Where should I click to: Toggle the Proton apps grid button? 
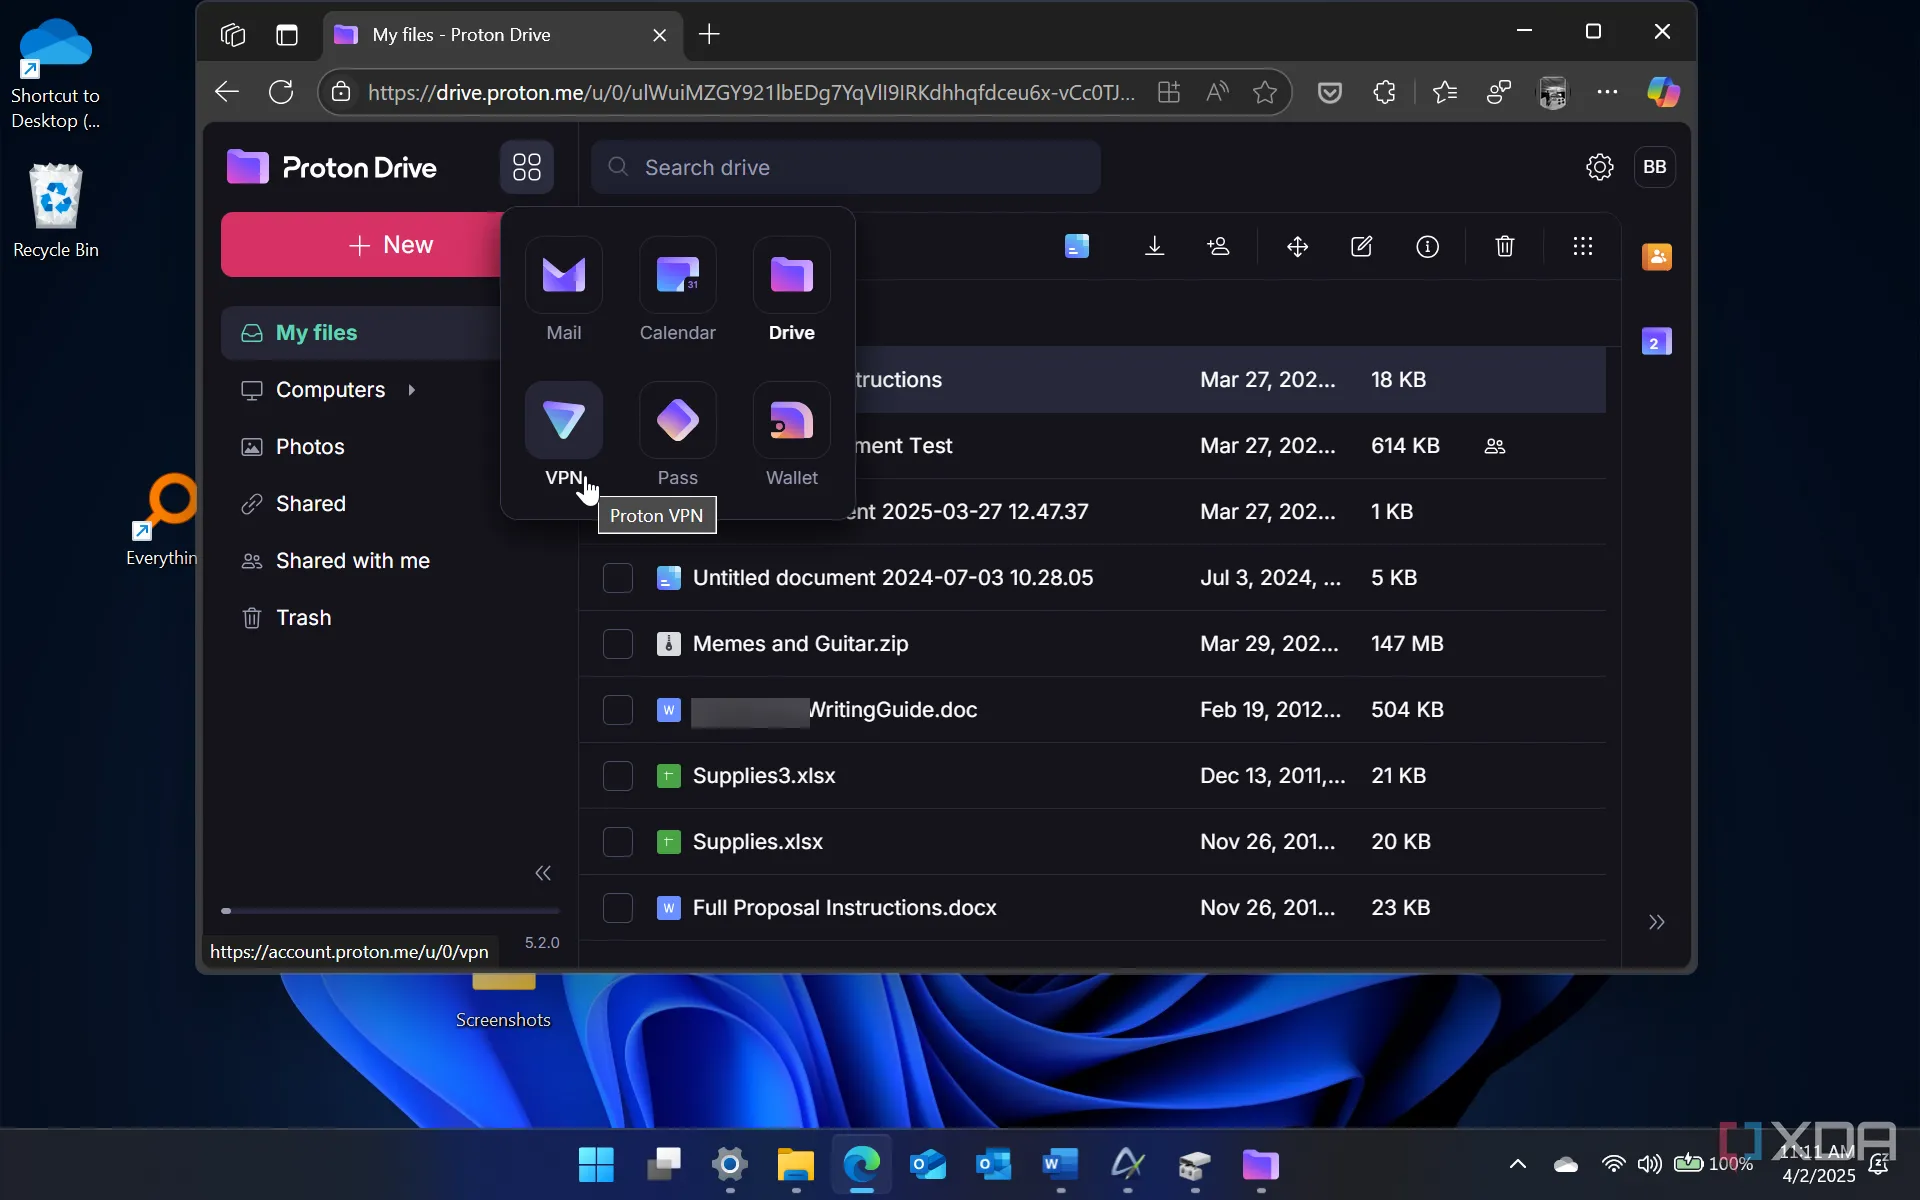(x=527, y=167)
